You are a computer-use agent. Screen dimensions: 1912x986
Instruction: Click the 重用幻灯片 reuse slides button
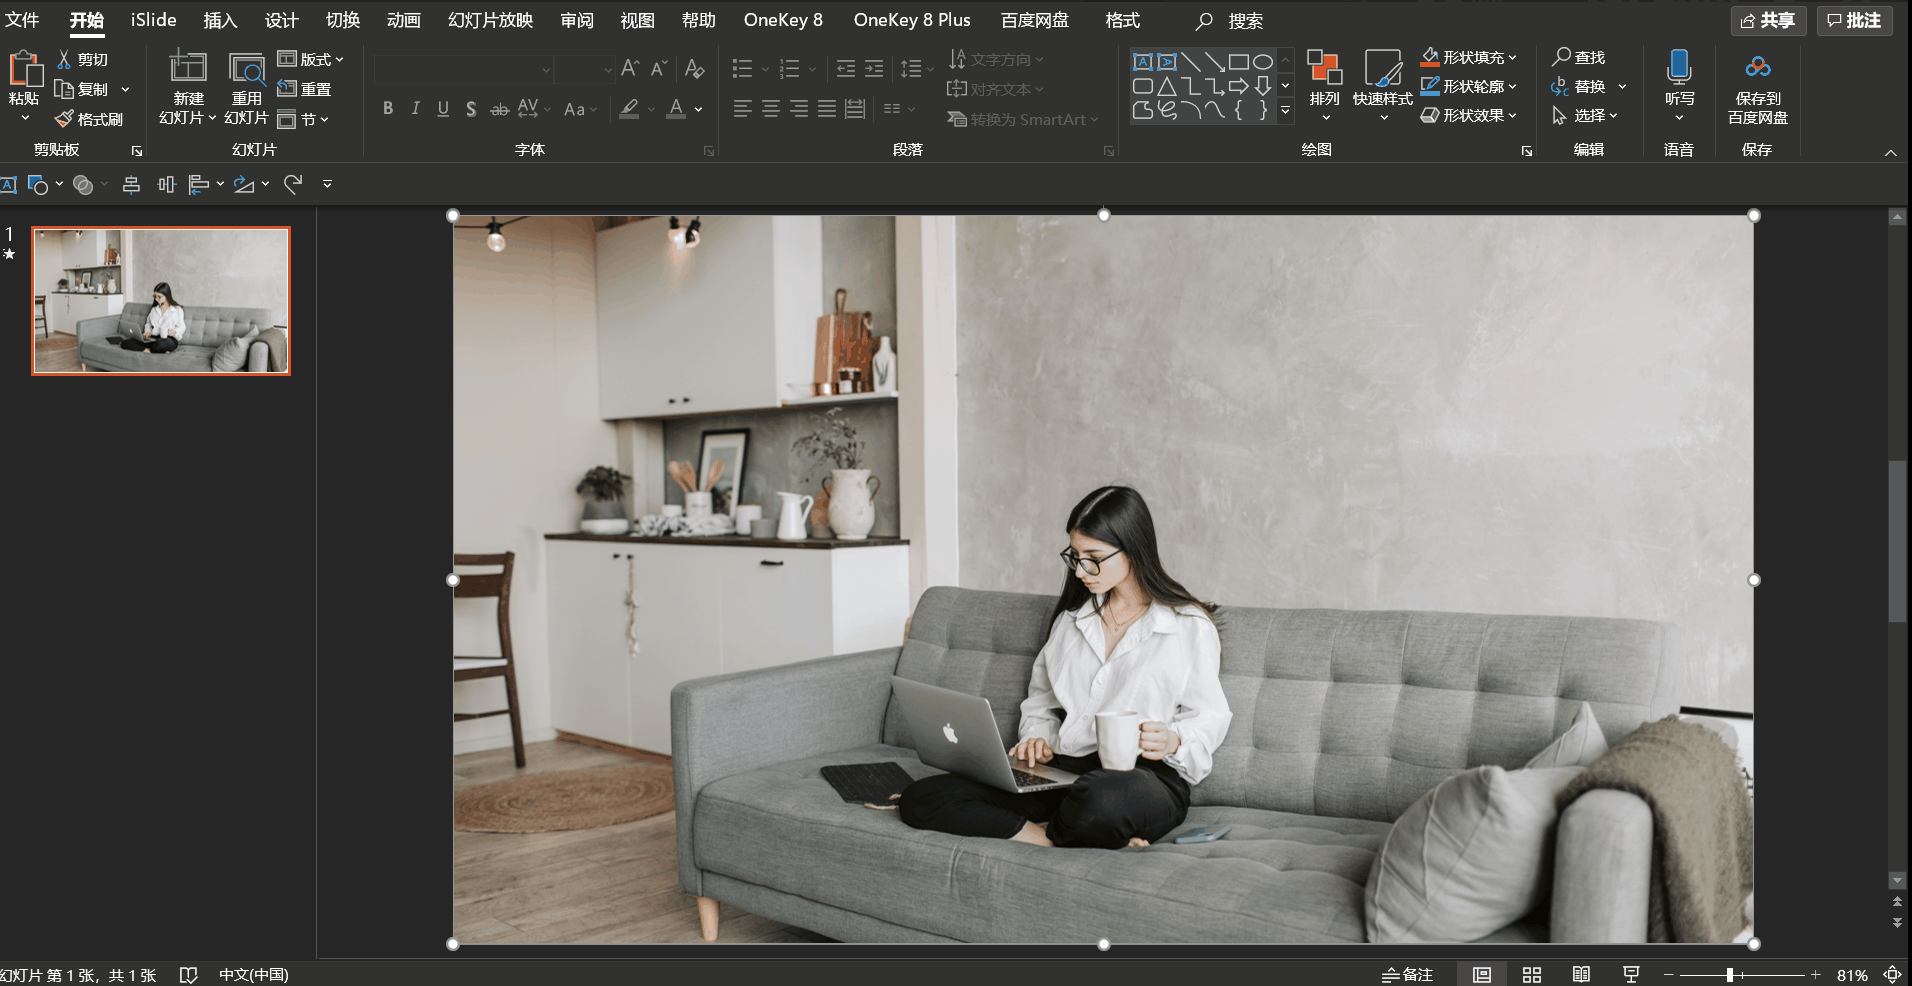pyautogui.click(x=246, y=88)
